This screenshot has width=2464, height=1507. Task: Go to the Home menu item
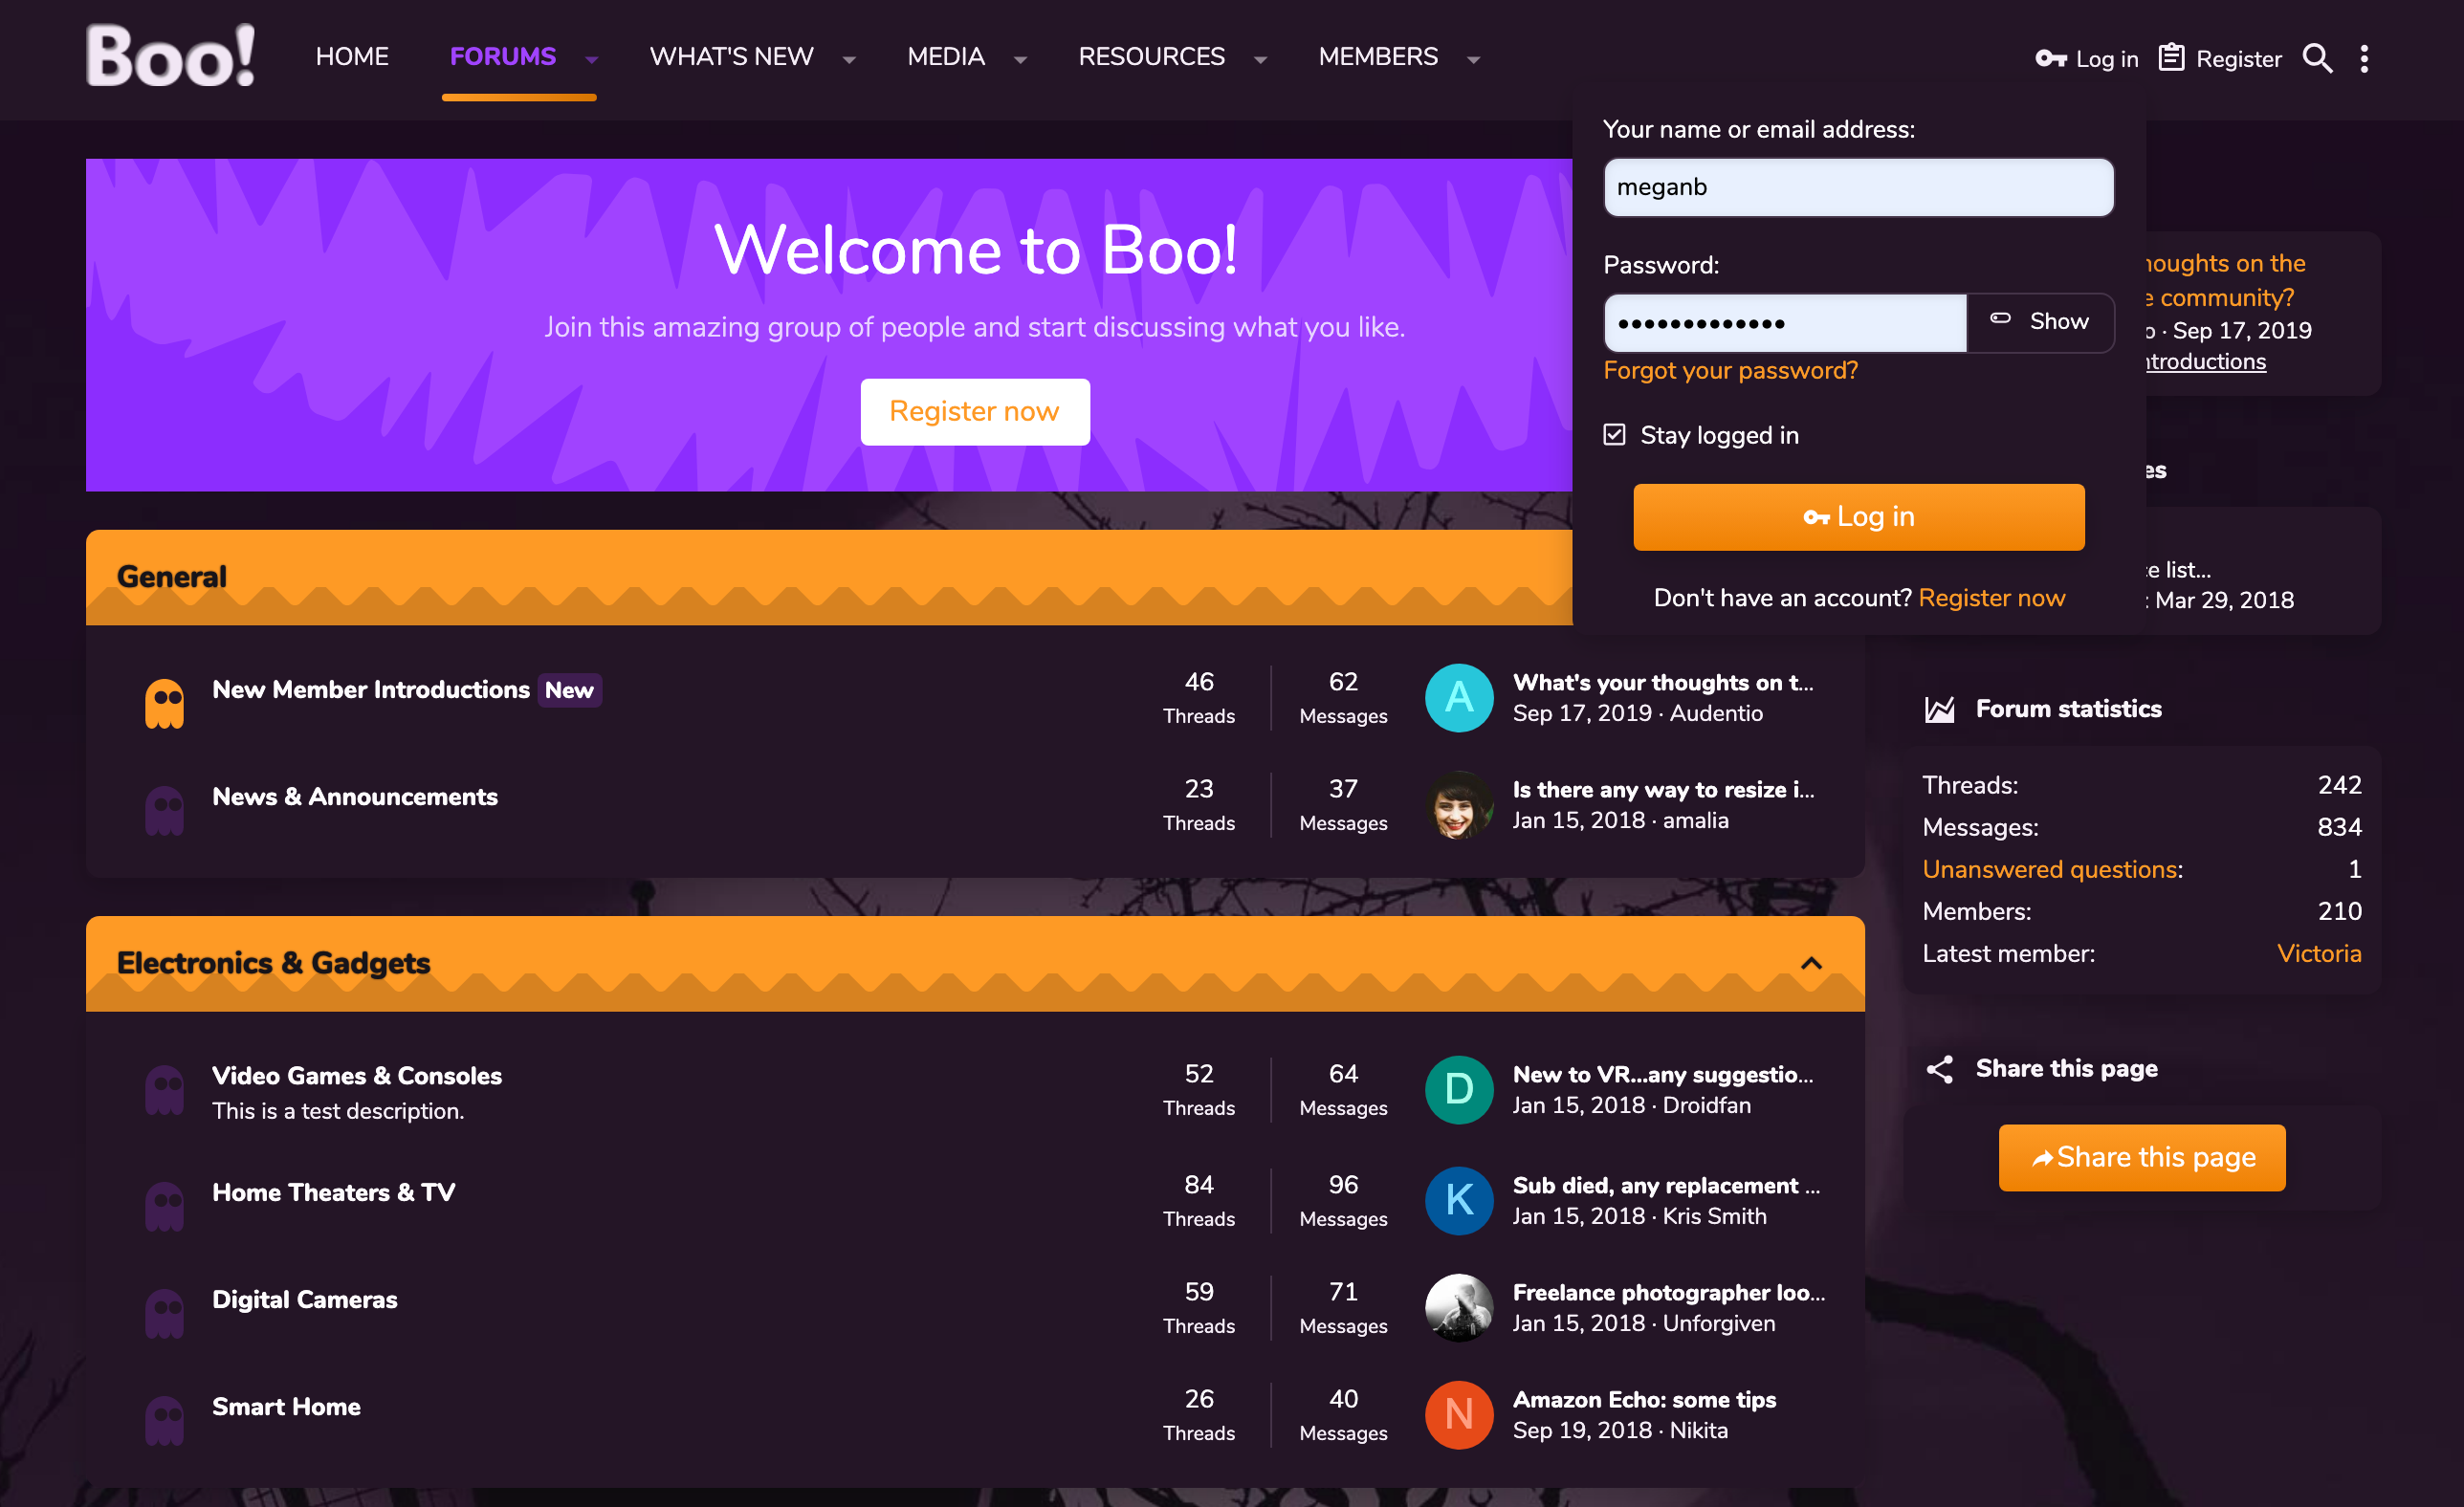[x=352, y=57]
